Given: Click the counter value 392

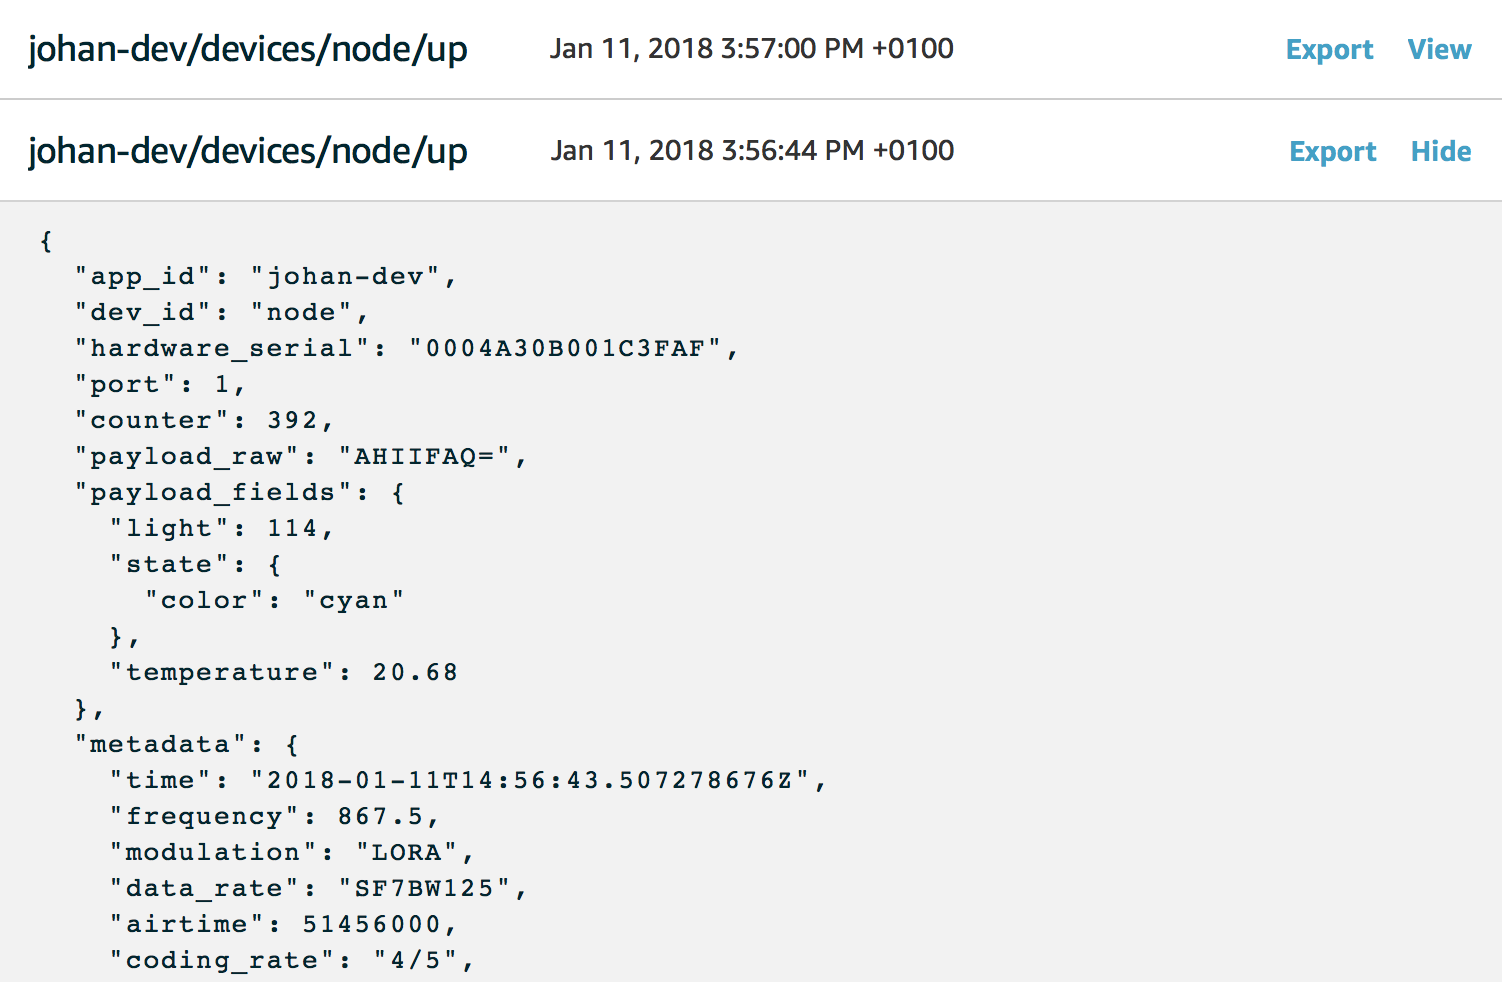Looking at the screenshot, I should pyautogui.click(x=292, y=420).
